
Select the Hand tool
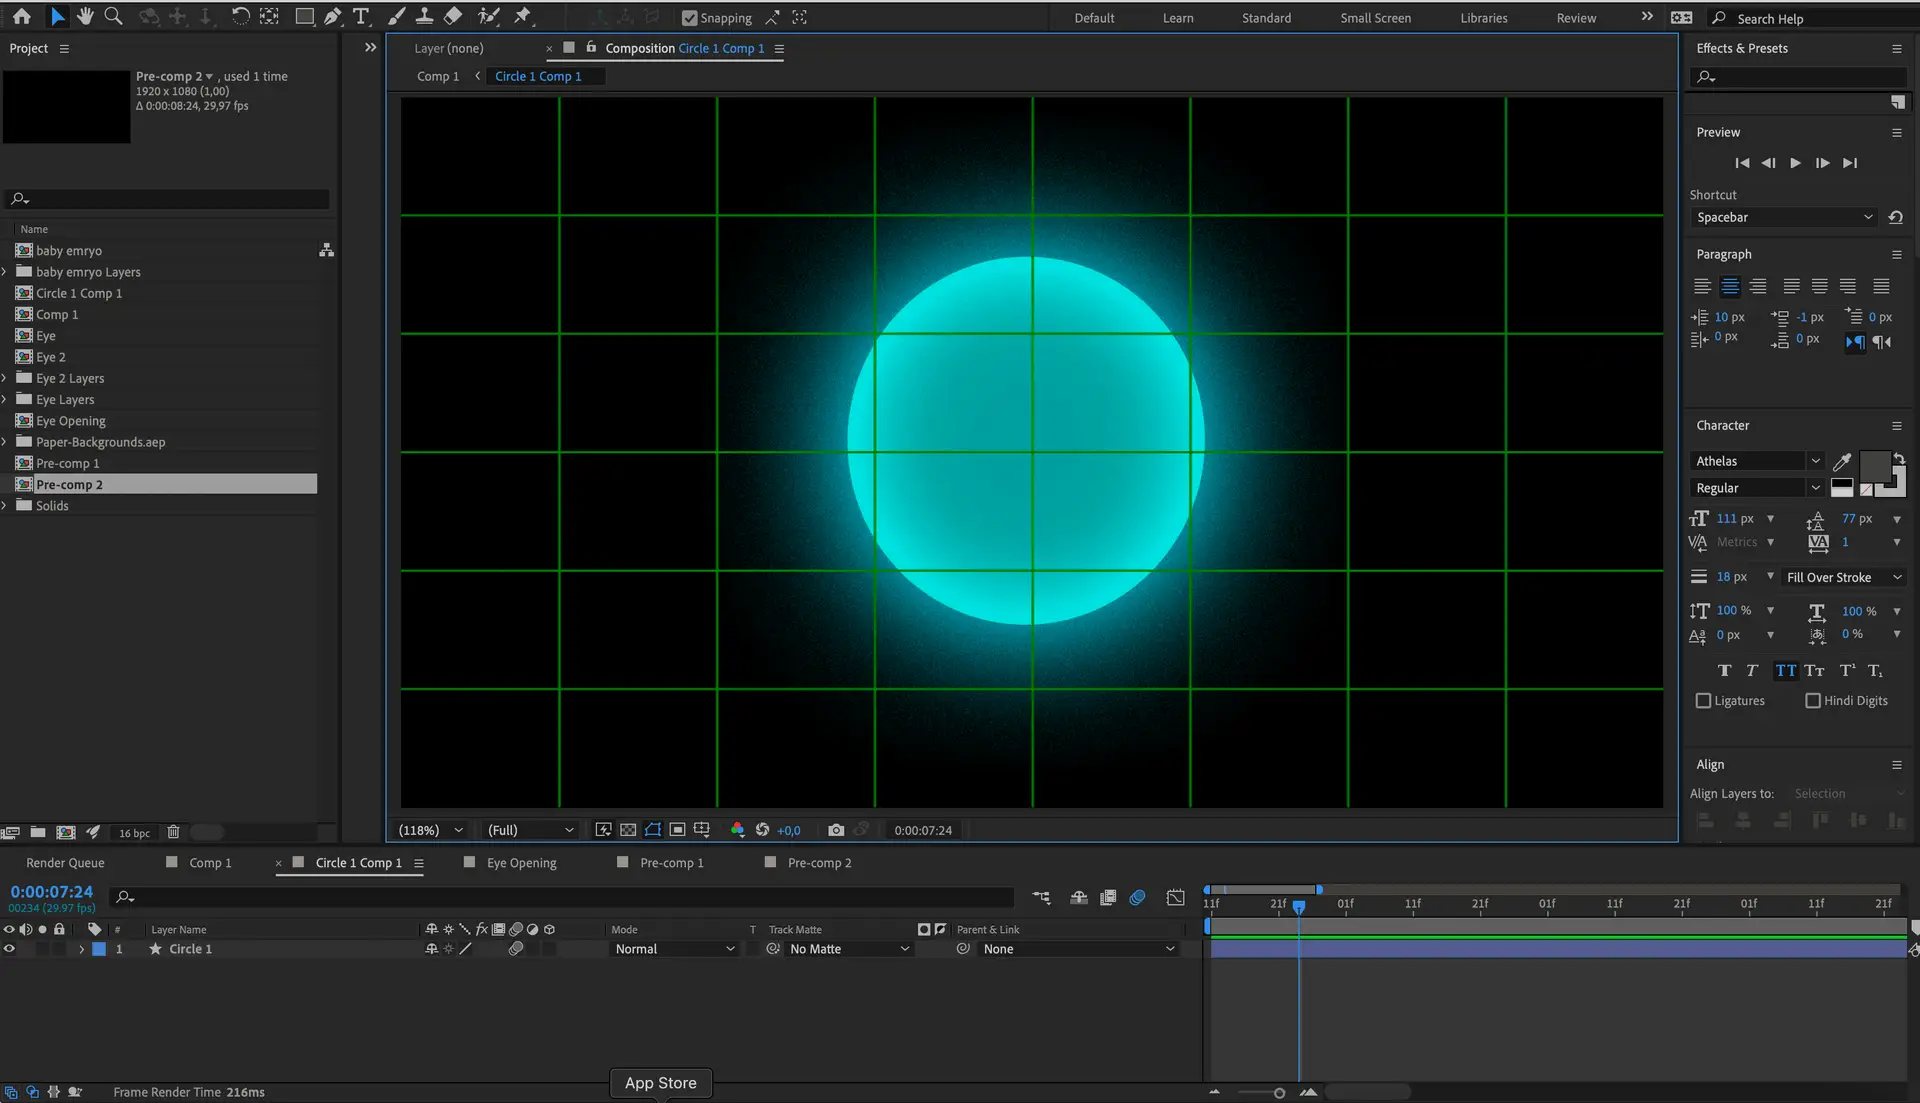pos(85,16)
